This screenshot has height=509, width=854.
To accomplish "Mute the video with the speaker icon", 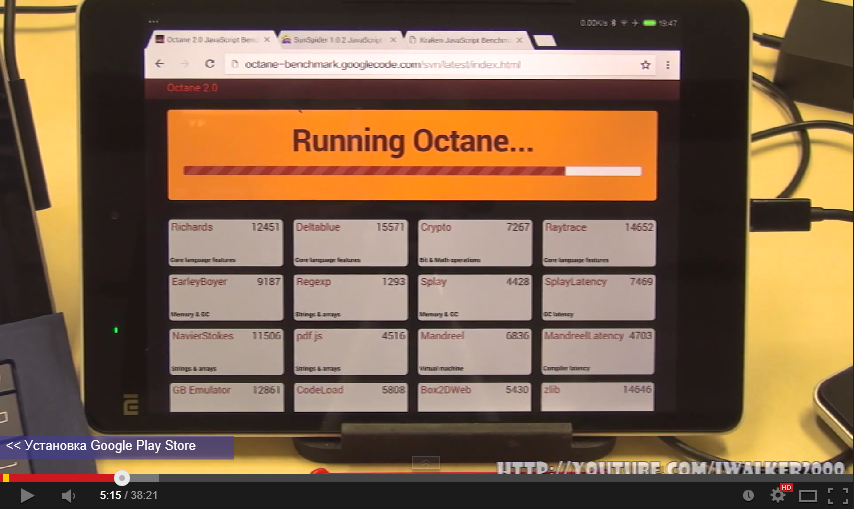I will click(x=68, y=495).
